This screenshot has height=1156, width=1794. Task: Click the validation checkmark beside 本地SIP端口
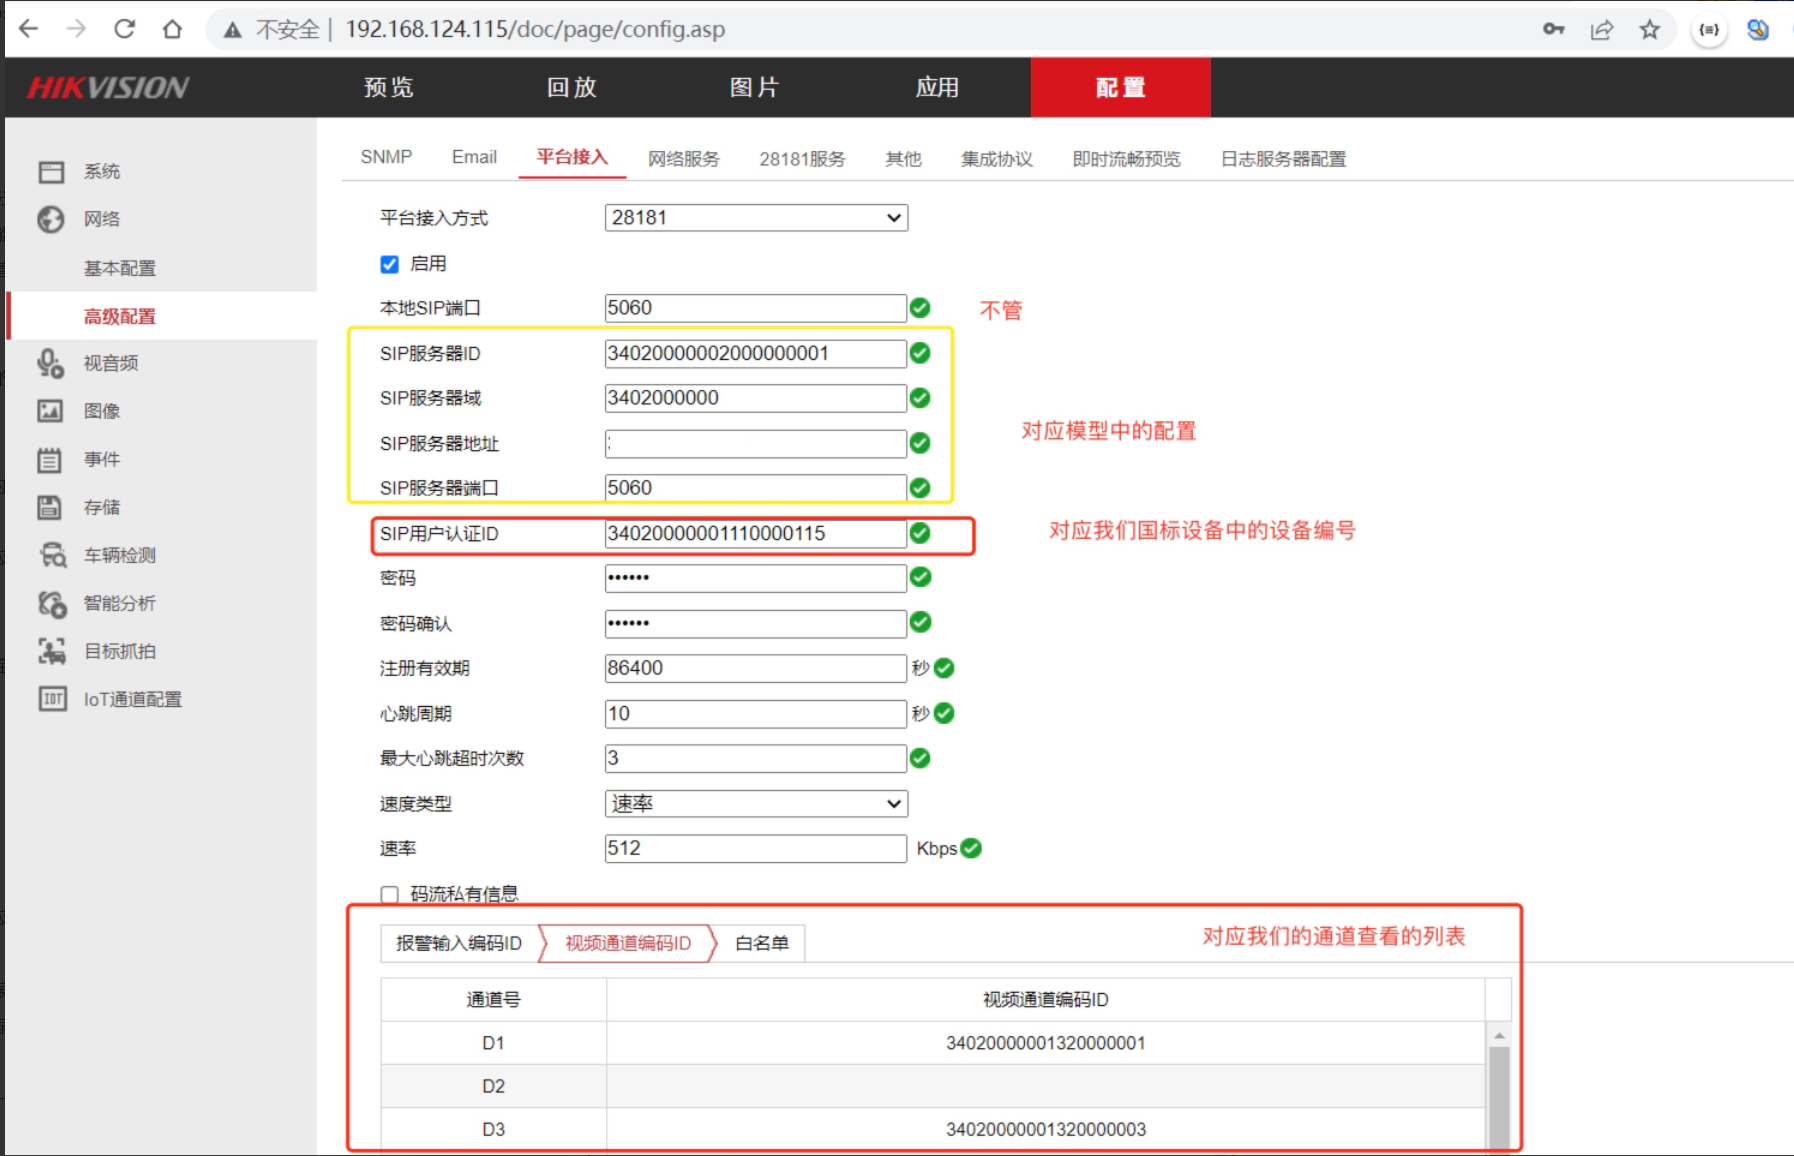point(920,308)
